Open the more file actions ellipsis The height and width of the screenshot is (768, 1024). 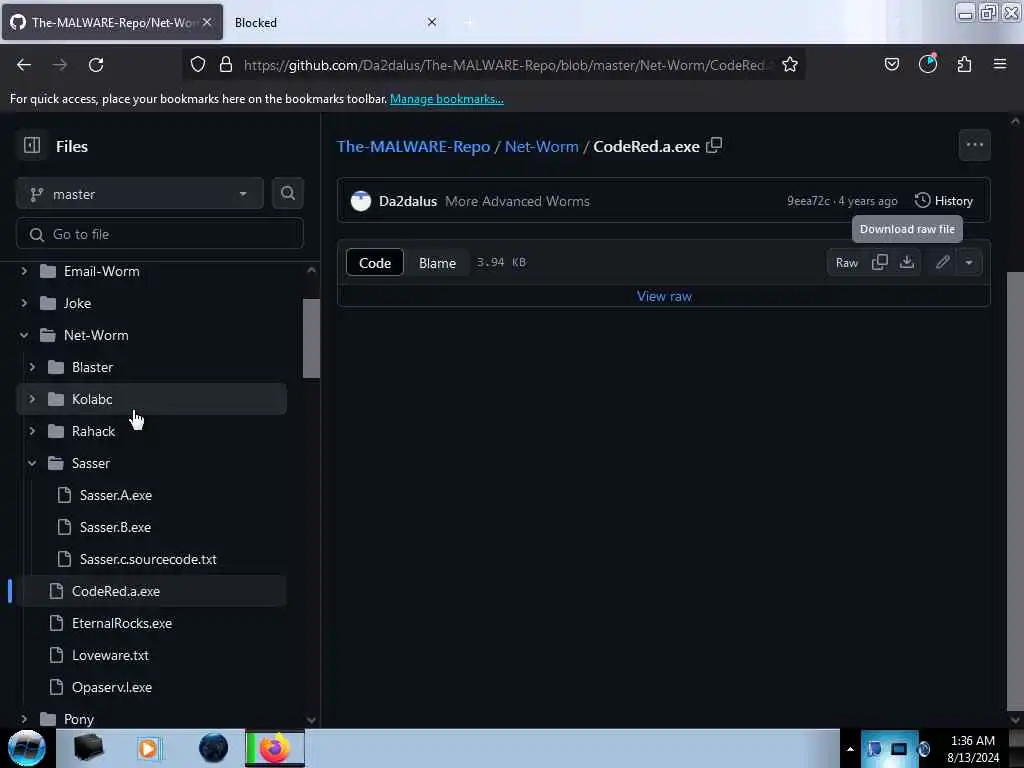(974, 145)
